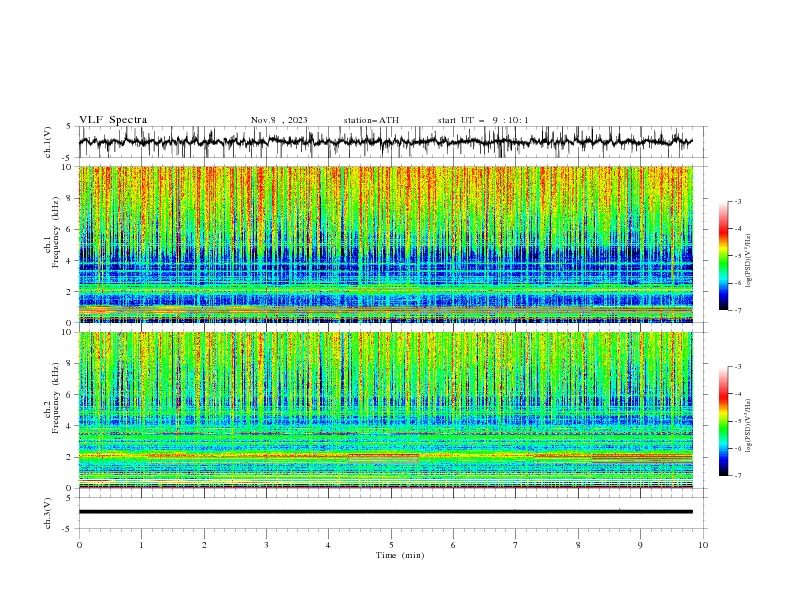
Task: Click the 'ch.3(V)' axis label
Action: coord(48,513)
